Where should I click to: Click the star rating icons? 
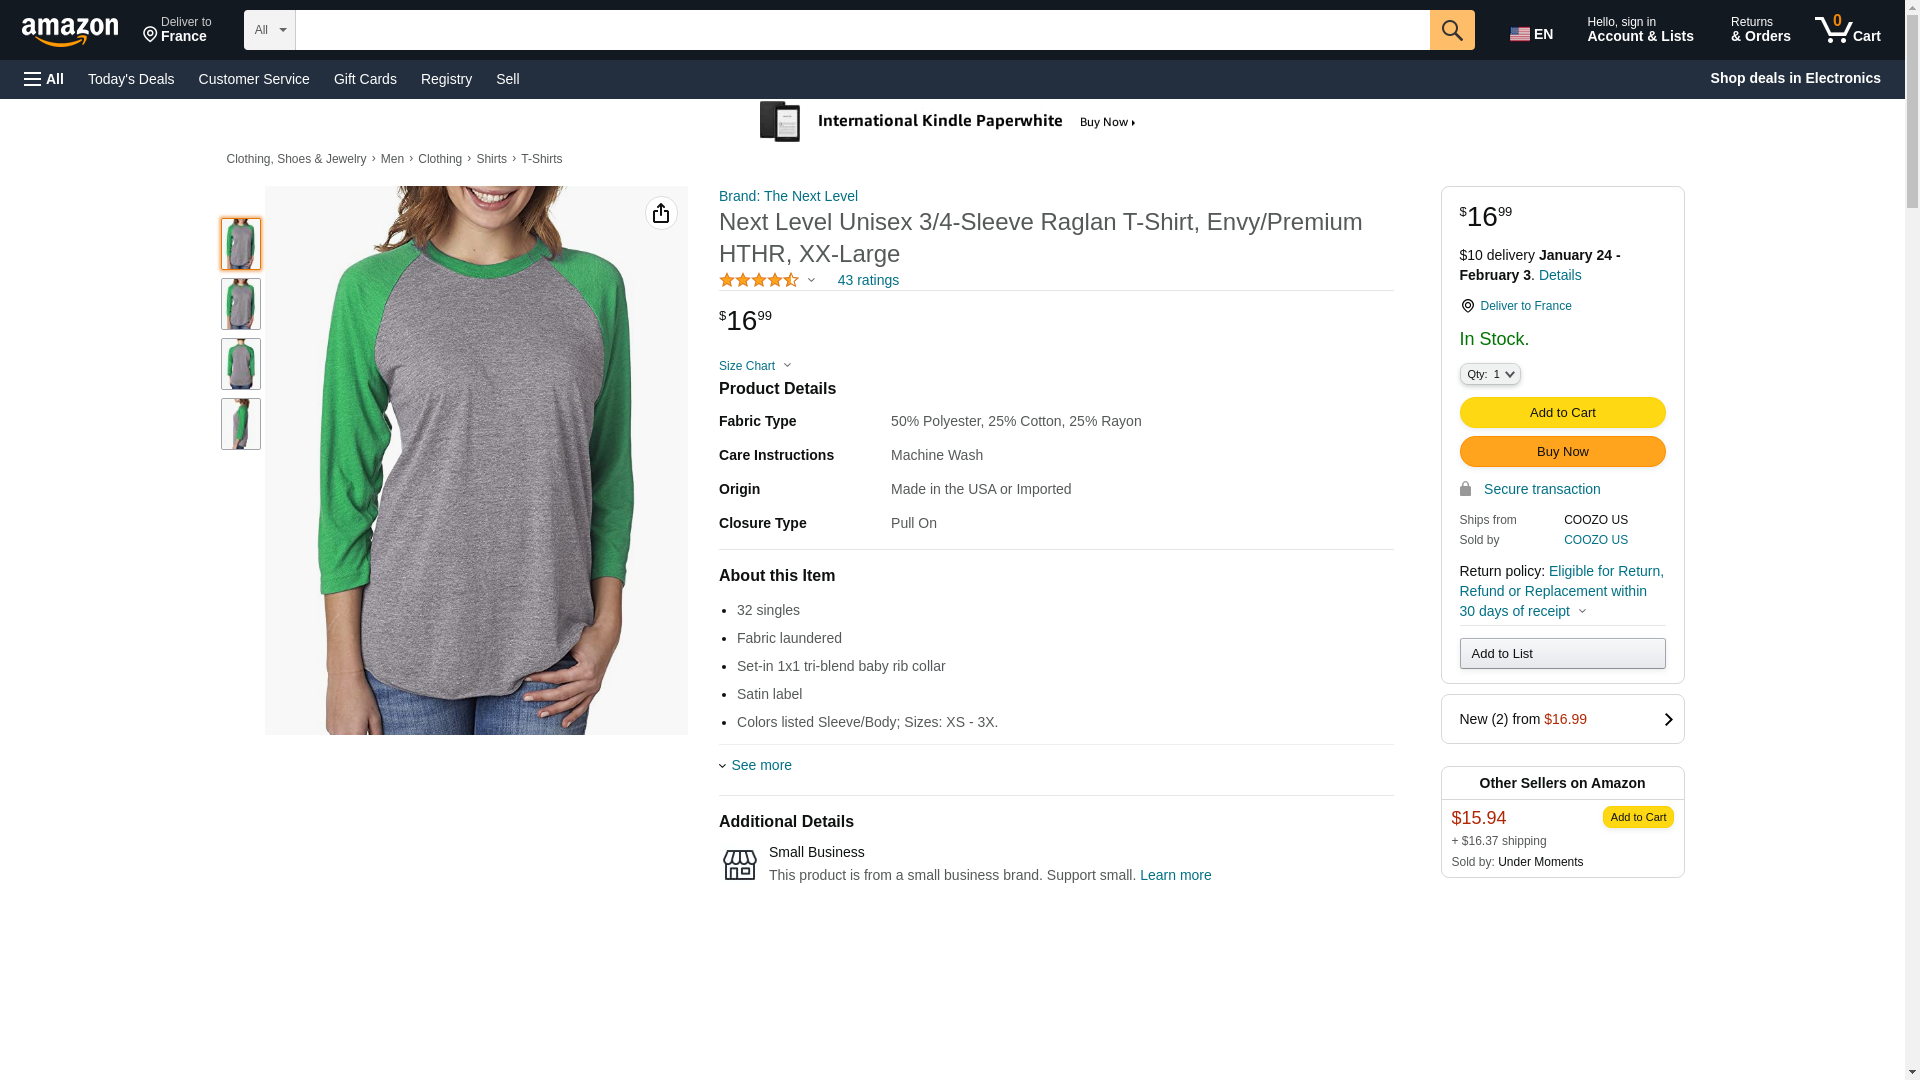[758, 281]
